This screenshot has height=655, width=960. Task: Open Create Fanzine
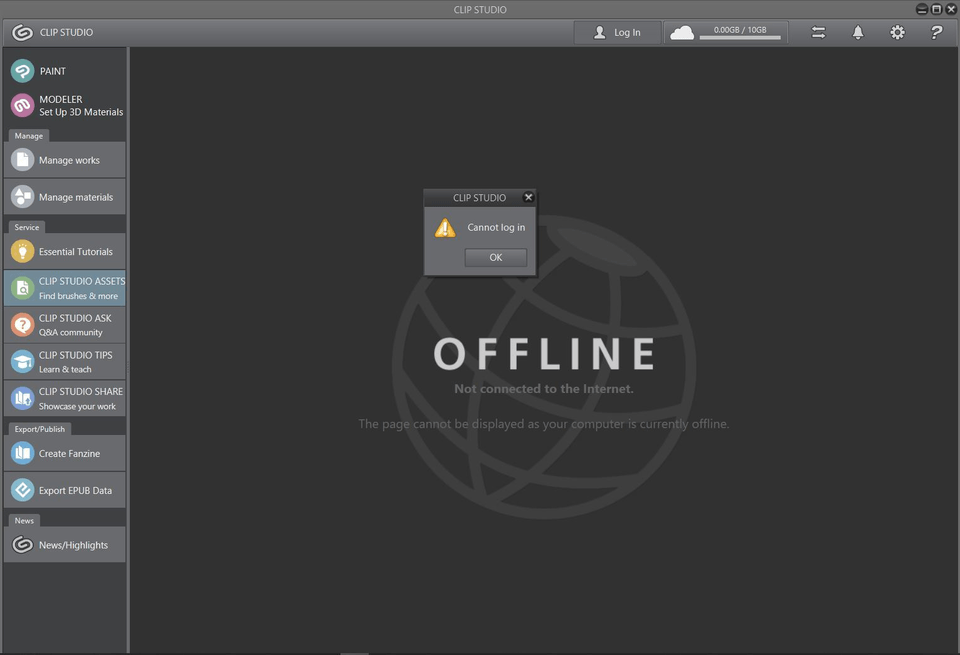pos(65,454)
